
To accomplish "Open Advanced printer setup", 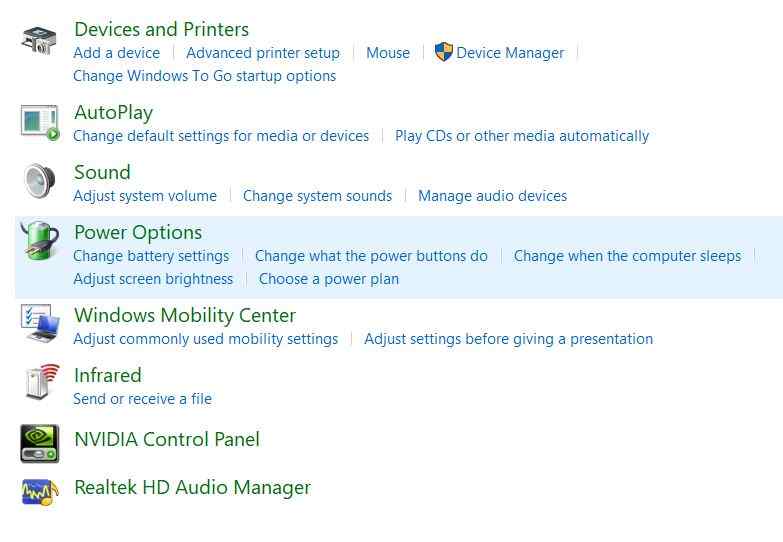I will pos(263,53).
